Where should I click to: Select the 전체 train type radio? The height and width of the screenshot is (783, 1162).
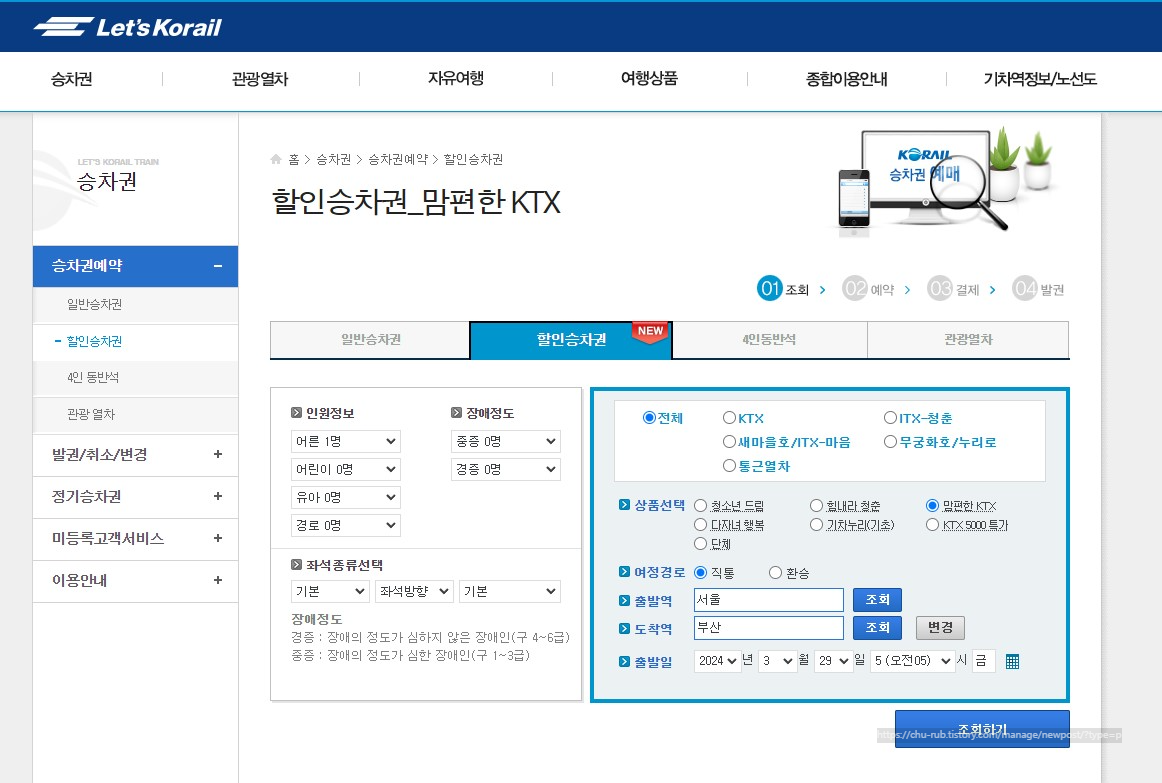click(649, 418)
